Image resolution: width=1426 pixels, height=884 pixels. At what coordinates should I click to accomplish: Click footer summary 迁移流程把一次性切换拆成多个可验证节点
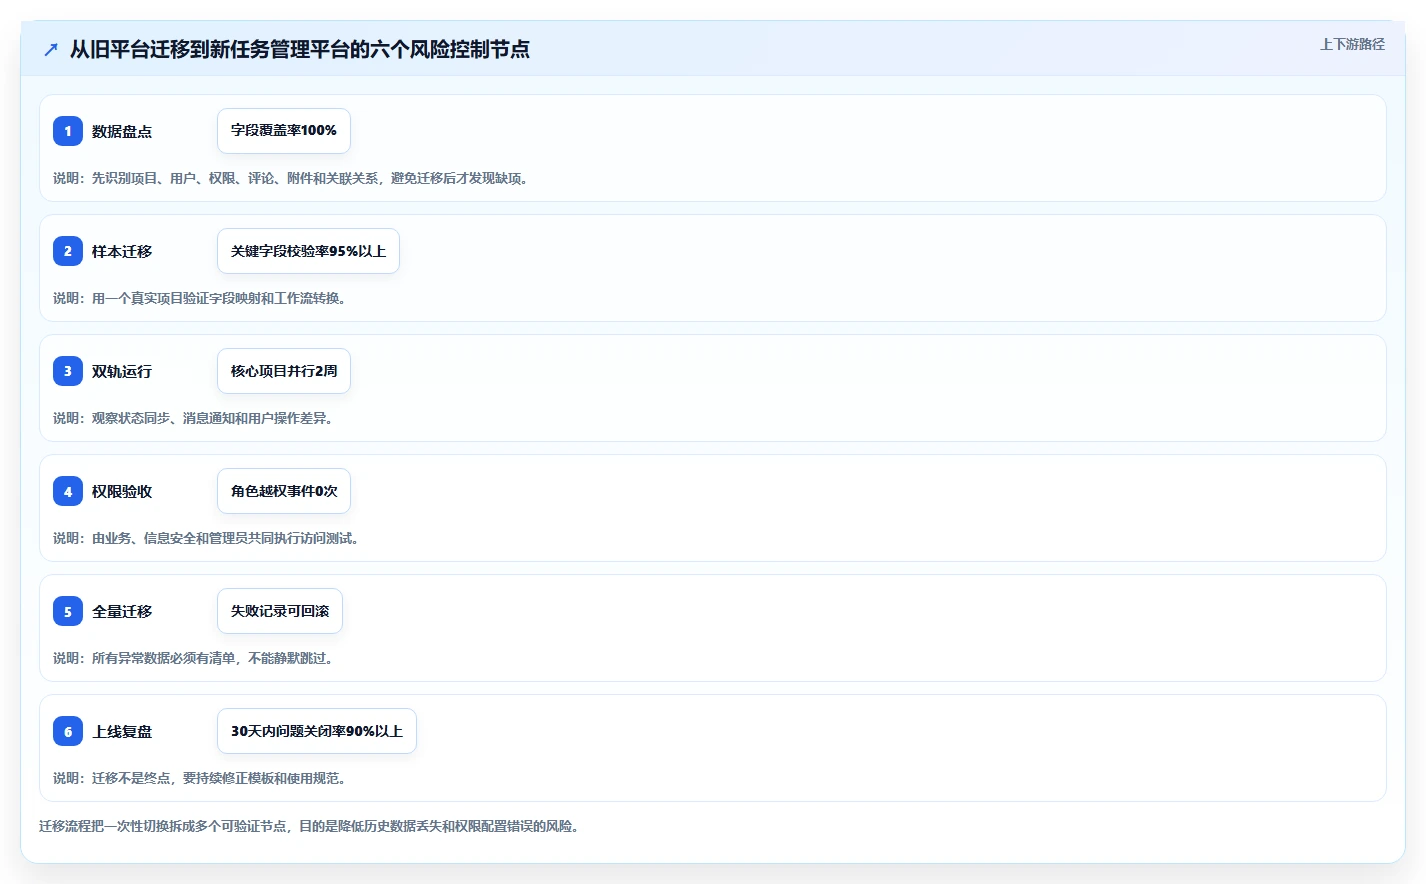point(310,826)
